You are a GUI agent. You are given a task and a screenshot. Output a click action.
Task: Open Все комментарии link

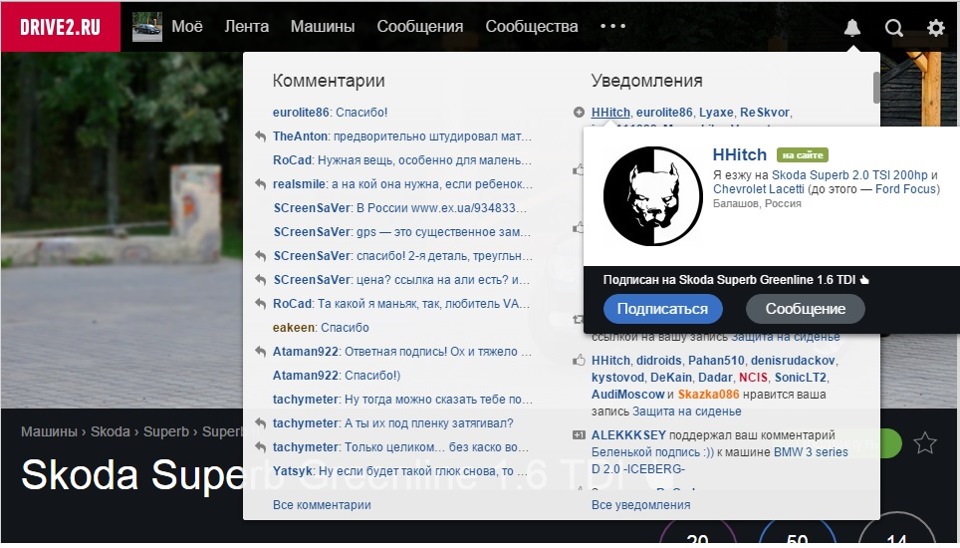322,505
